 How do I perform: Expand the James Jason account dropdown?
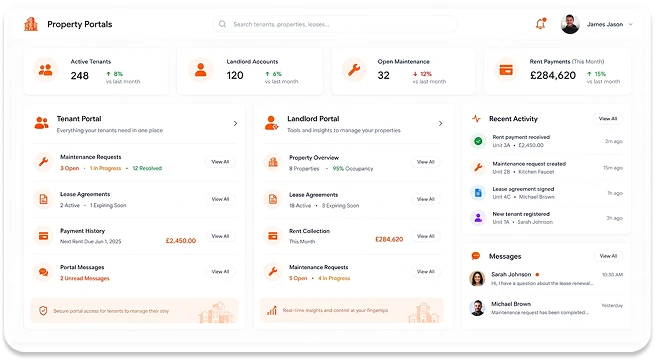pyautogui.click(x=630, y=24)
